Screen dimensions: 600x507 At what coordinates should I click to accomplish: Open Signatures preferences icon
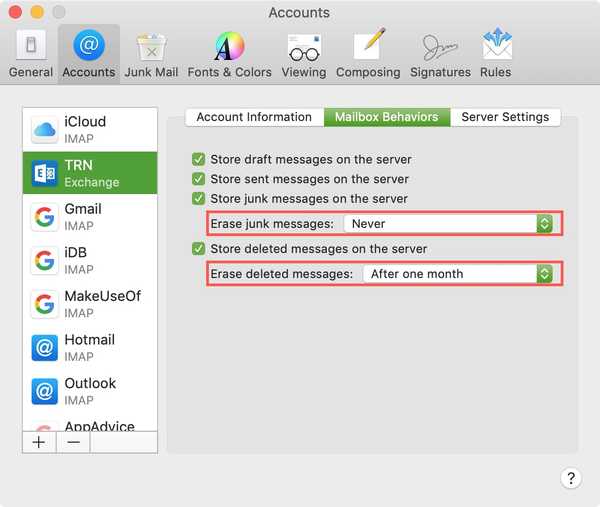point(440,47)
